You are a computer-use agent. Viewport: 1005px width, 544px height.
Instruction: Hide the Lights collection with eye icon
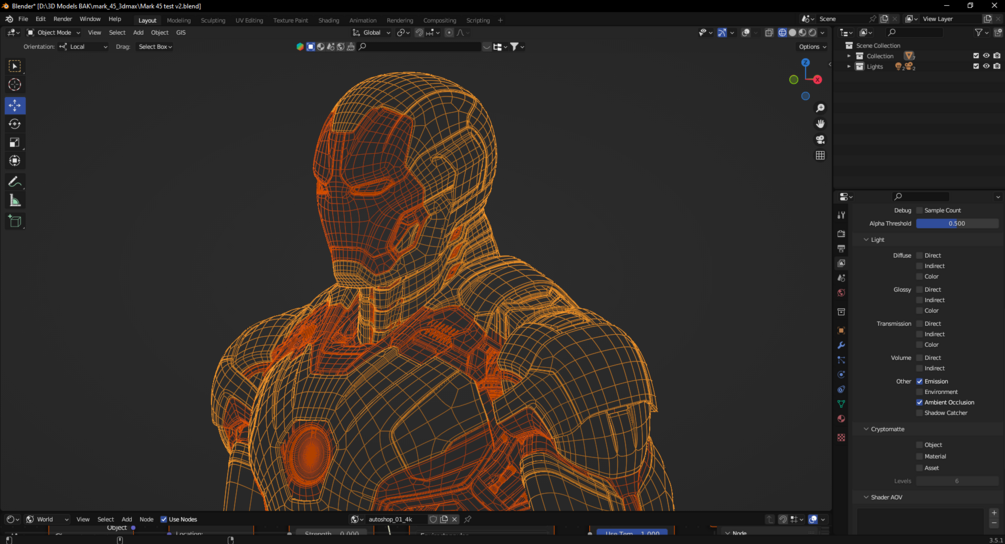pos(986,67)
